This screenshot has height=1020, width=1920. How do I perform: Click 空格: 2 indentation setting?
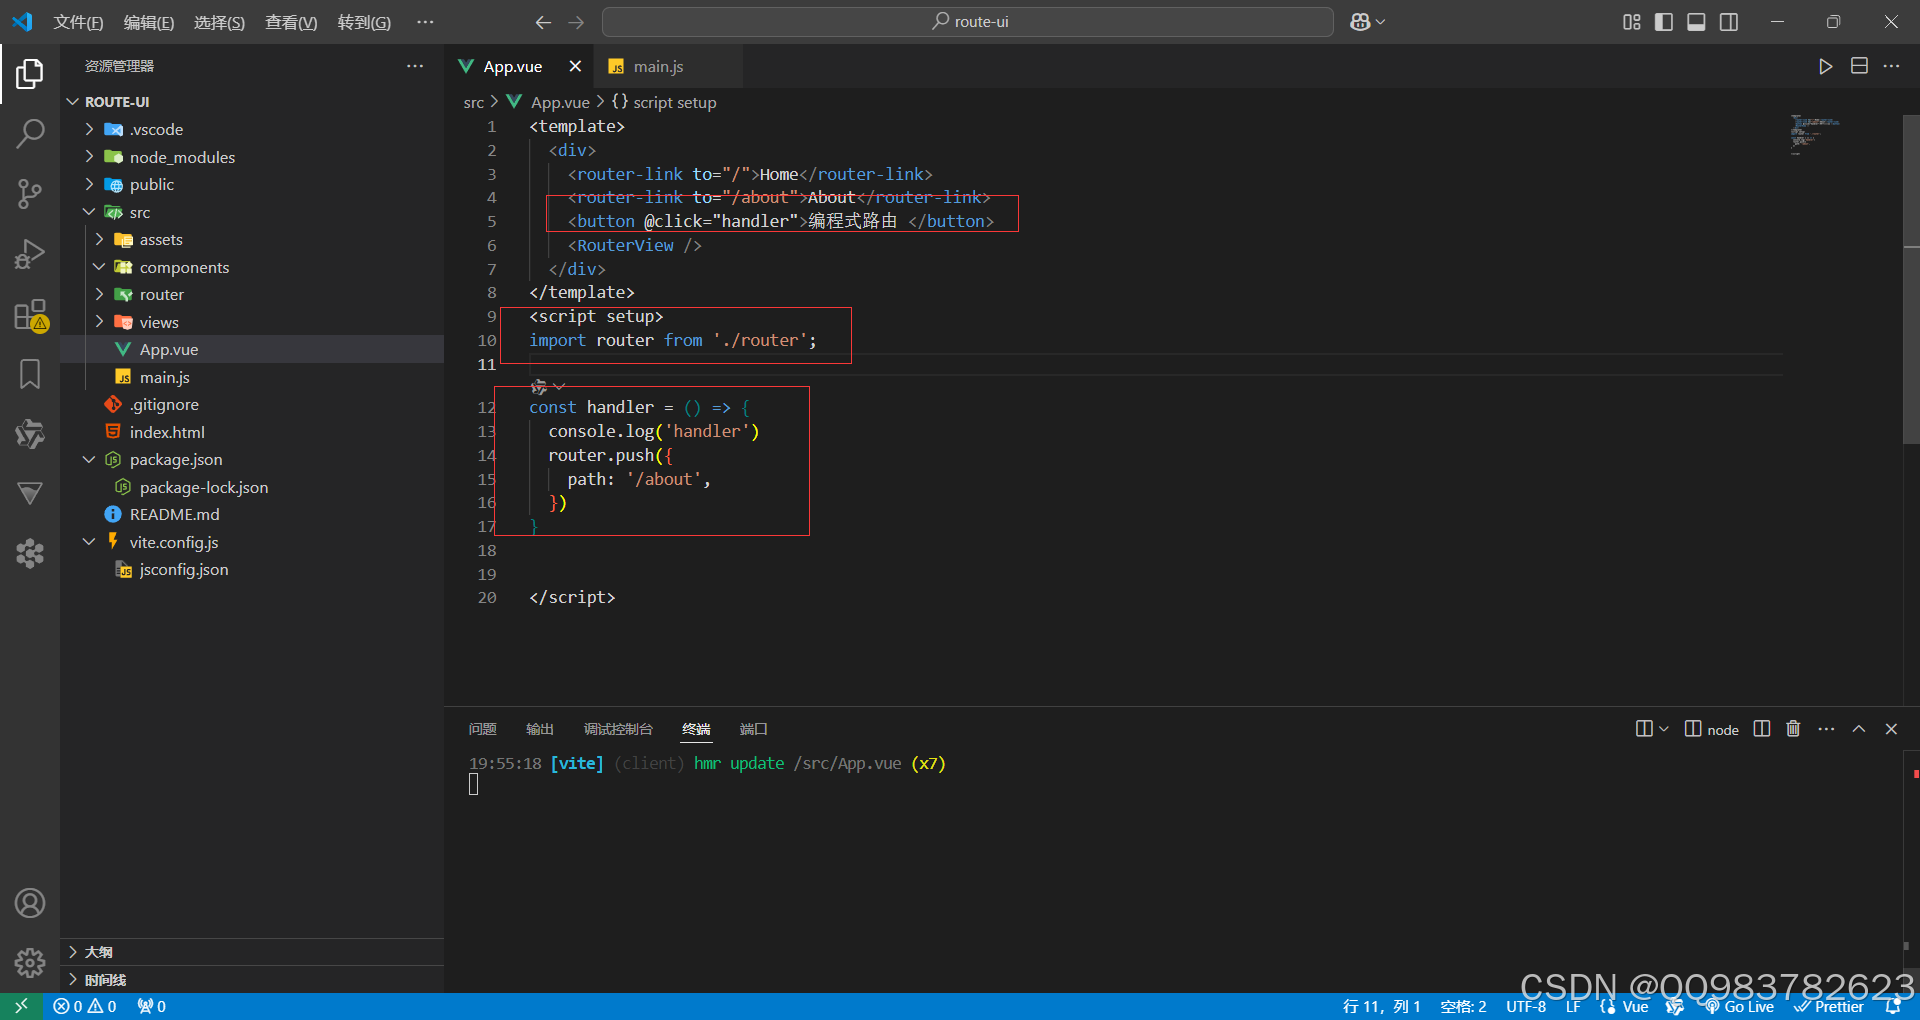pos(1463,1007)
